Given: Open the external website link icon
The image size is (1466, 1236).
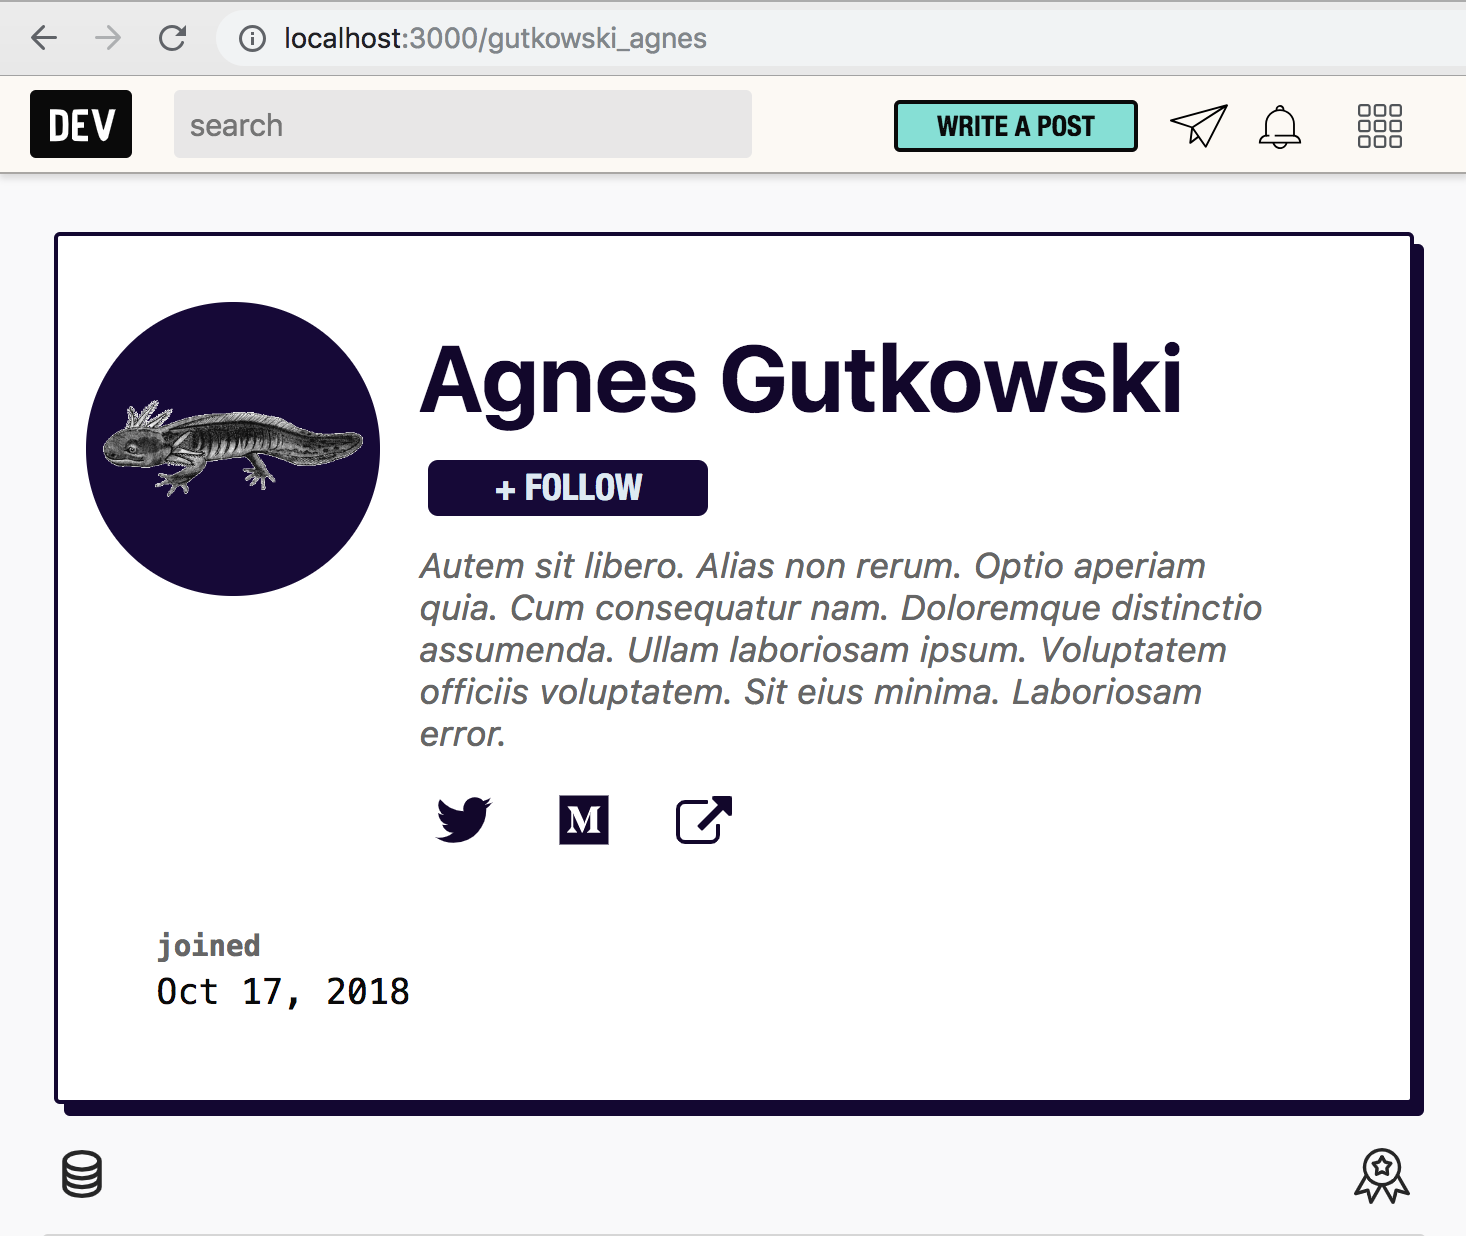Looking at the screenshot, I should tap(704, 820).
